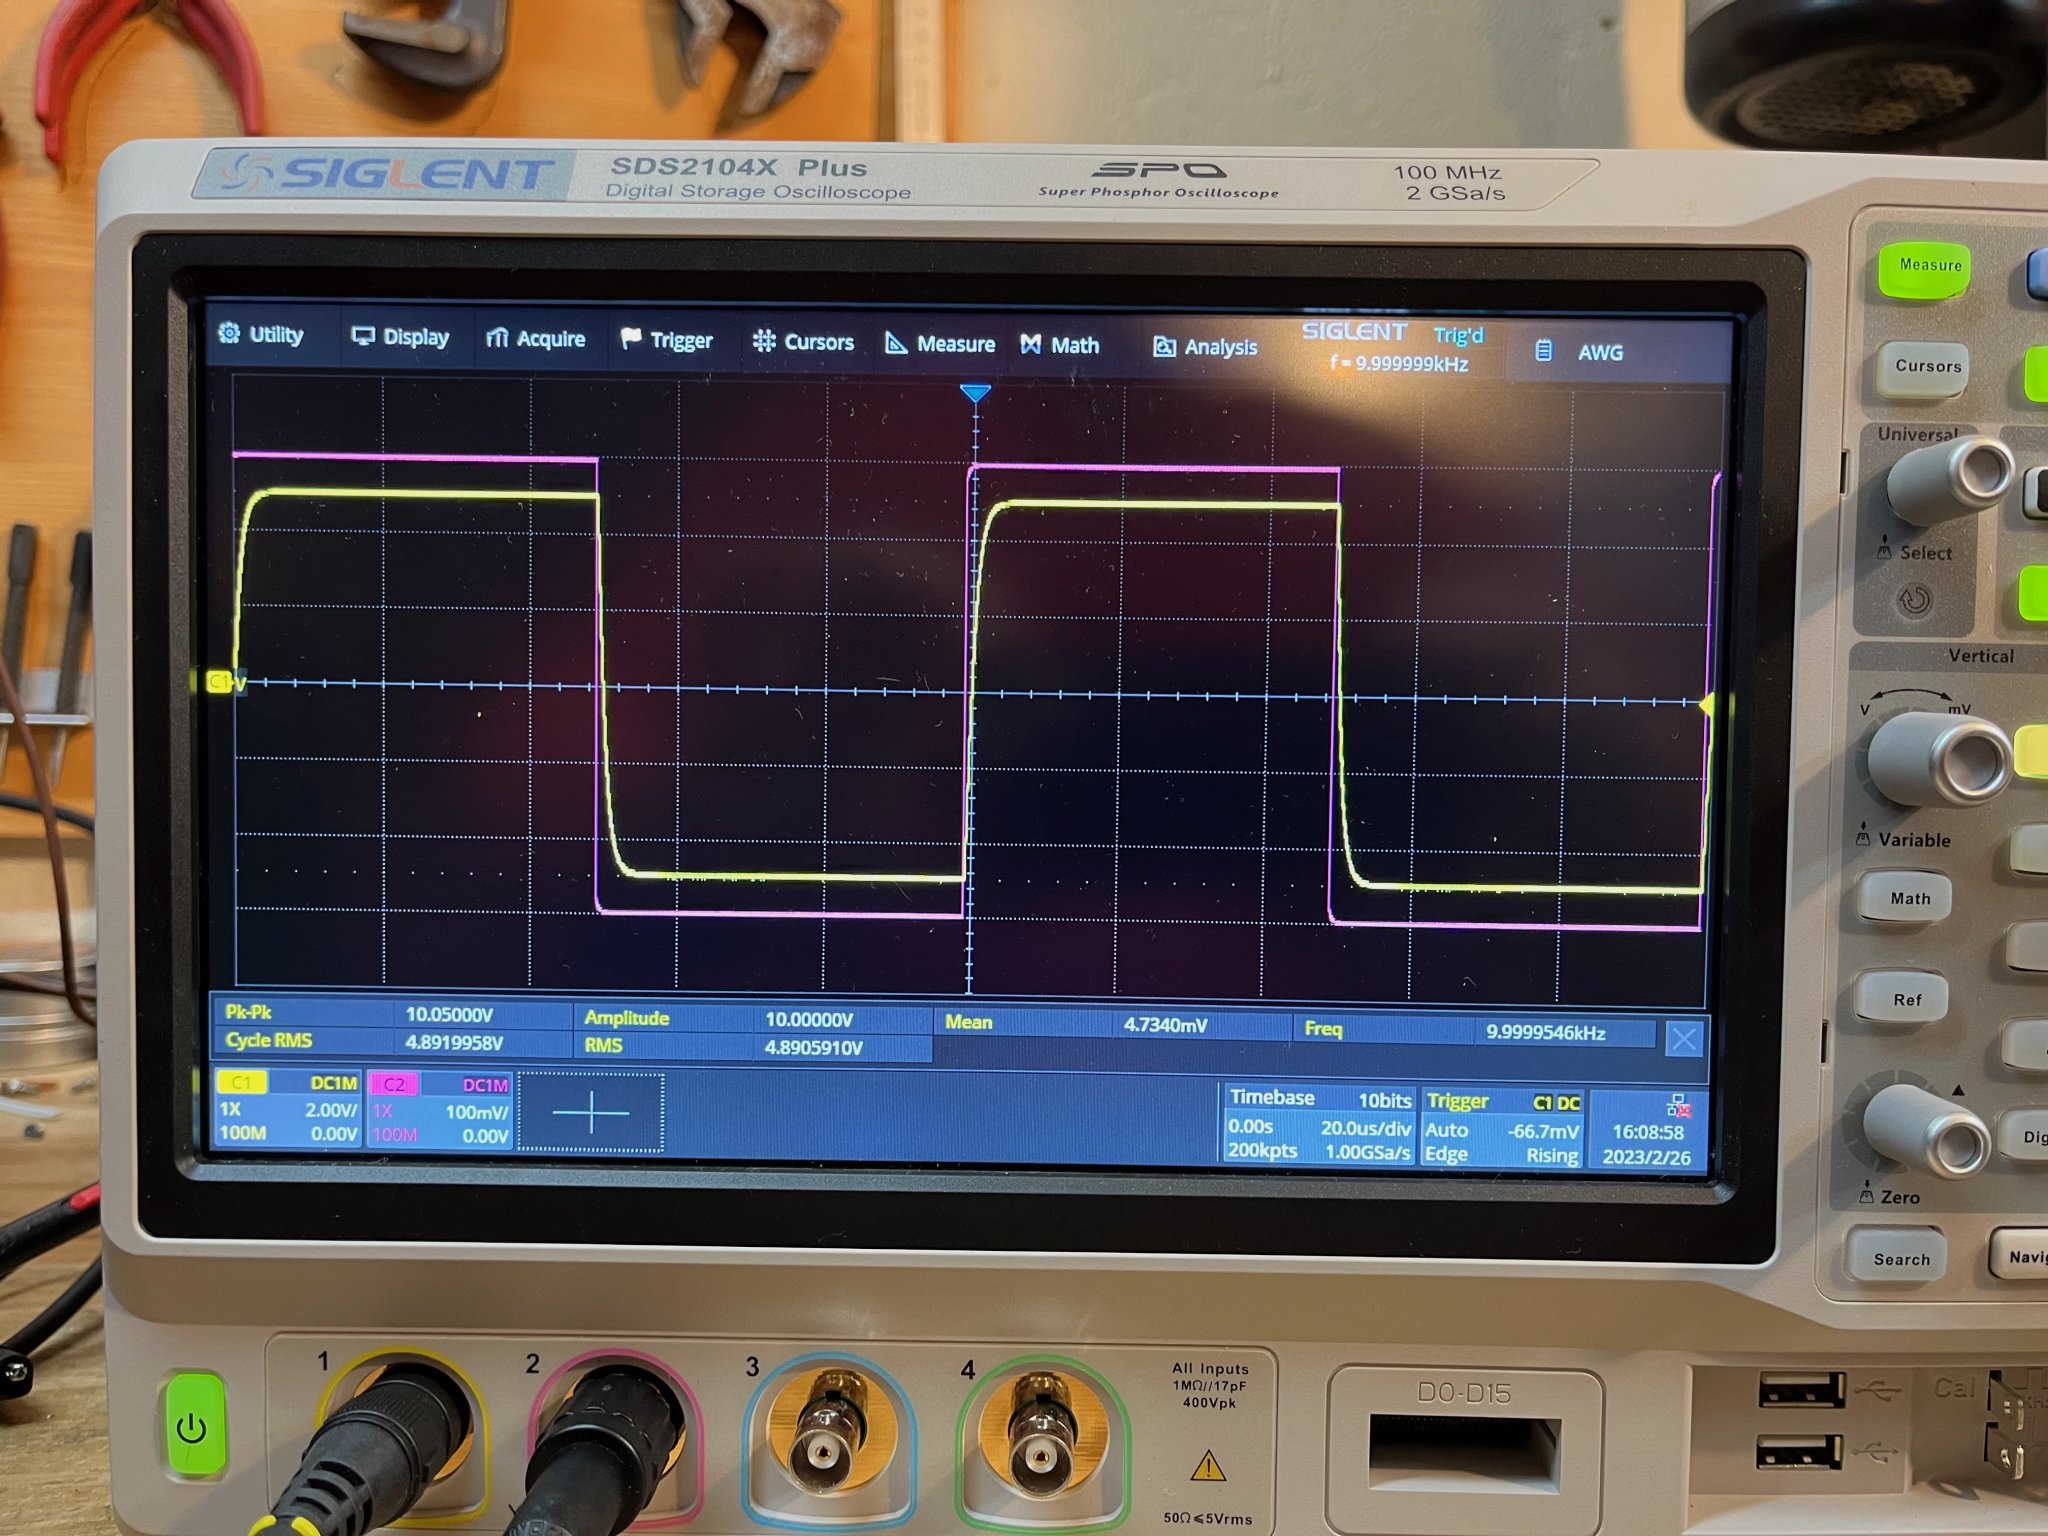Open the C1 channel settings box
The height and width of the screenshot is (1536, 2048).
click(288, 1107)
